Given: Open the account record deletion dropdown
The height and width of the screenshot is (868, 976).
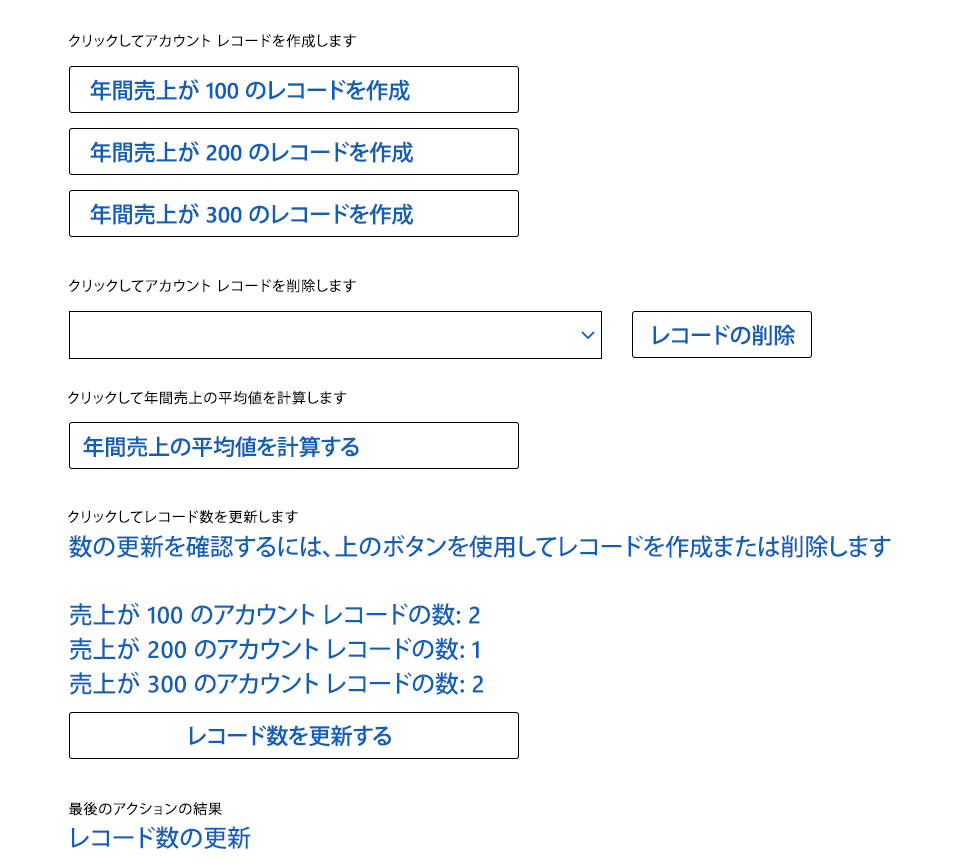Looking at the screenshot, I should point(335,335).
